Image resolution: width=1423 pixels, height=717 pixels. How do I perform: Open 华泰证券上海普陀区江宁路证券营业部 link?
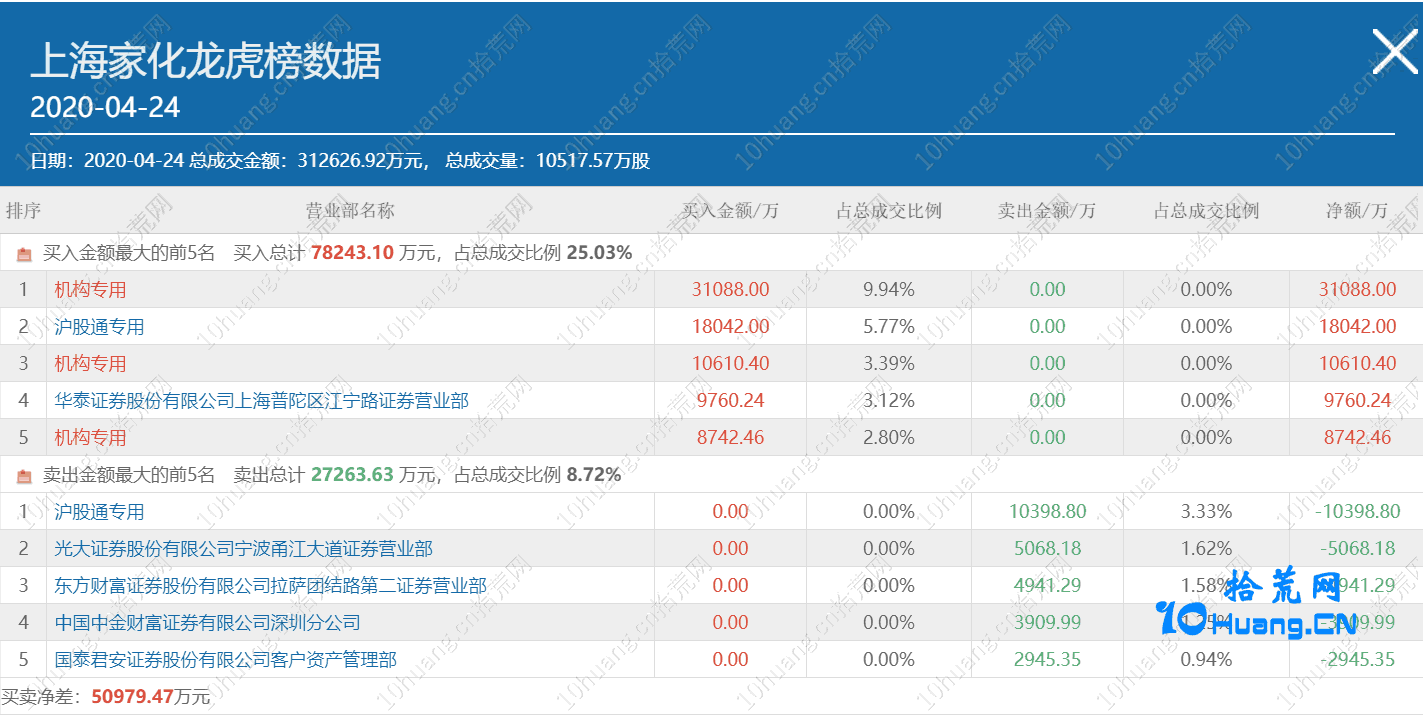tap(261, 401)
